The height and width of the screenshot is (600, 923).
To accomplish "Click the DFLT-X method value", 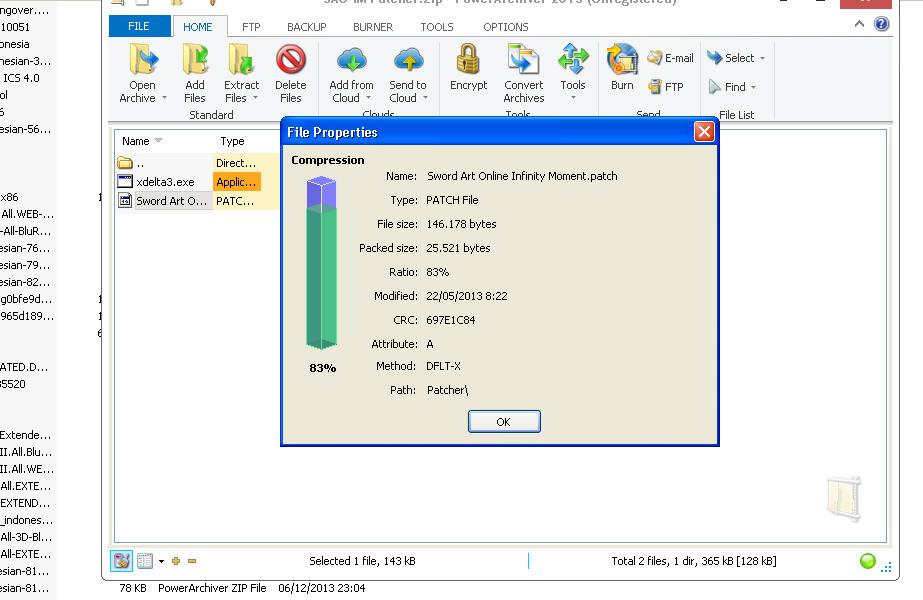I will click(x=444, y=366).
